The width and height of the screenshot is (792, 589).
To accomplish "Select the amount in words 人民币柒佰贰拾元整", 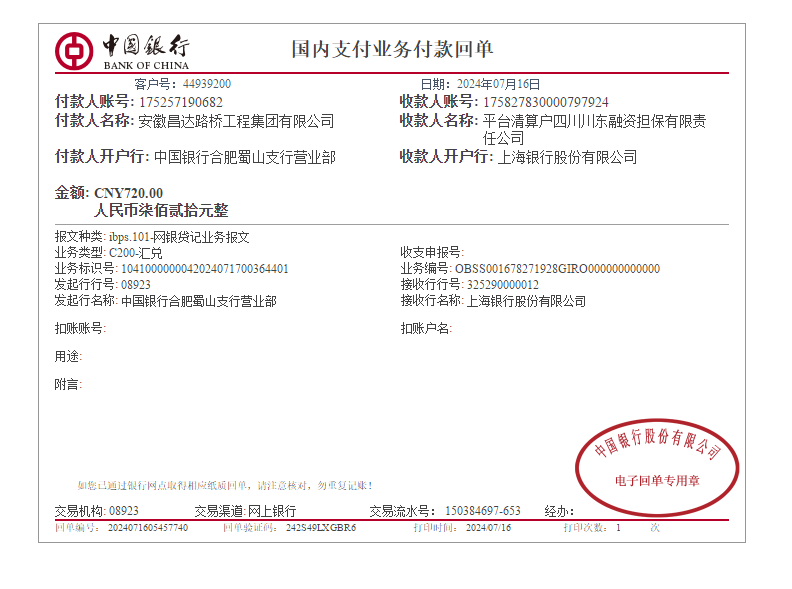I will [161, 211].
